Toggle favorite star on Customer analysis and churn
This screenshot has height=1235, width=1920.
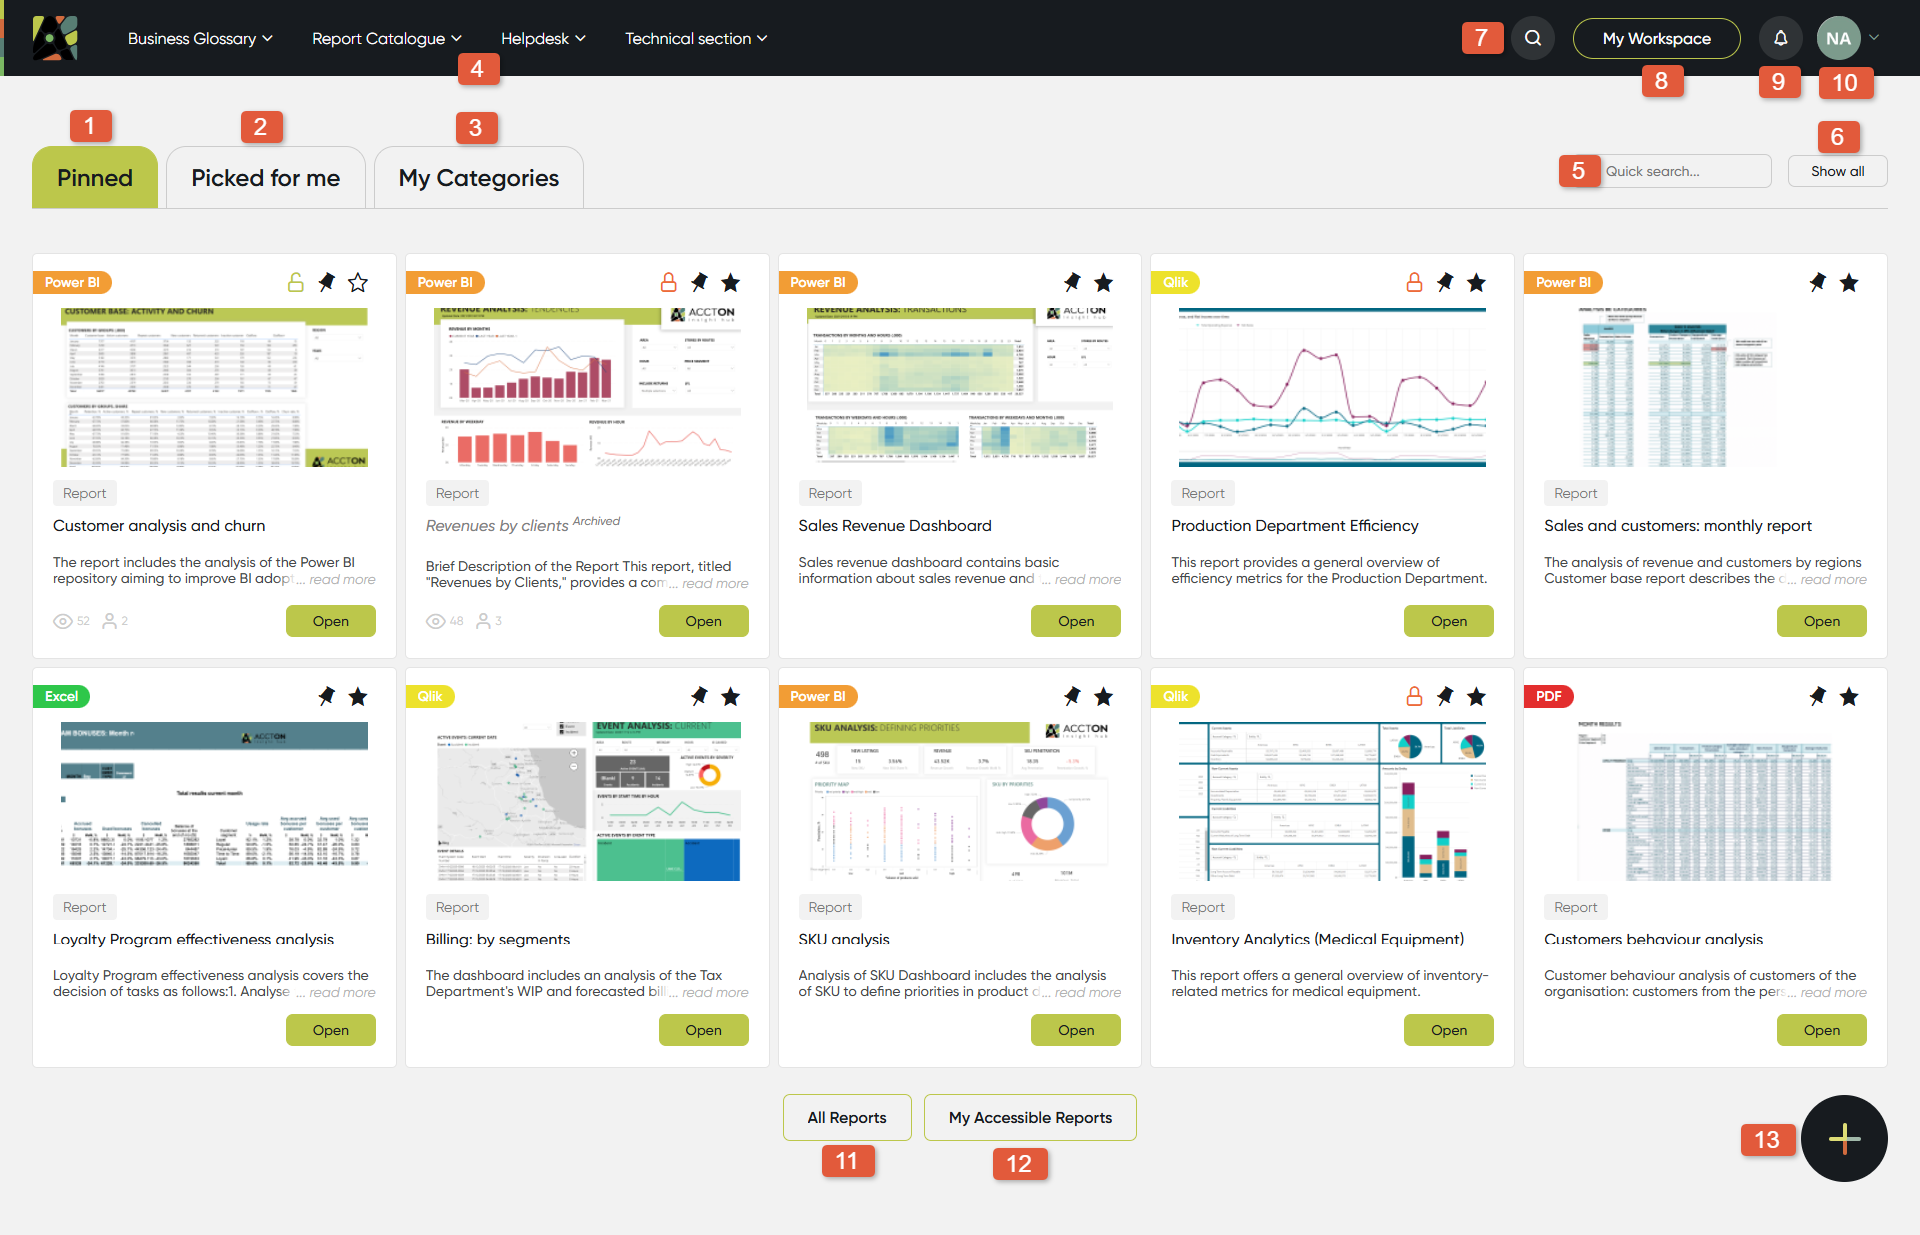[x=358, y=283]
